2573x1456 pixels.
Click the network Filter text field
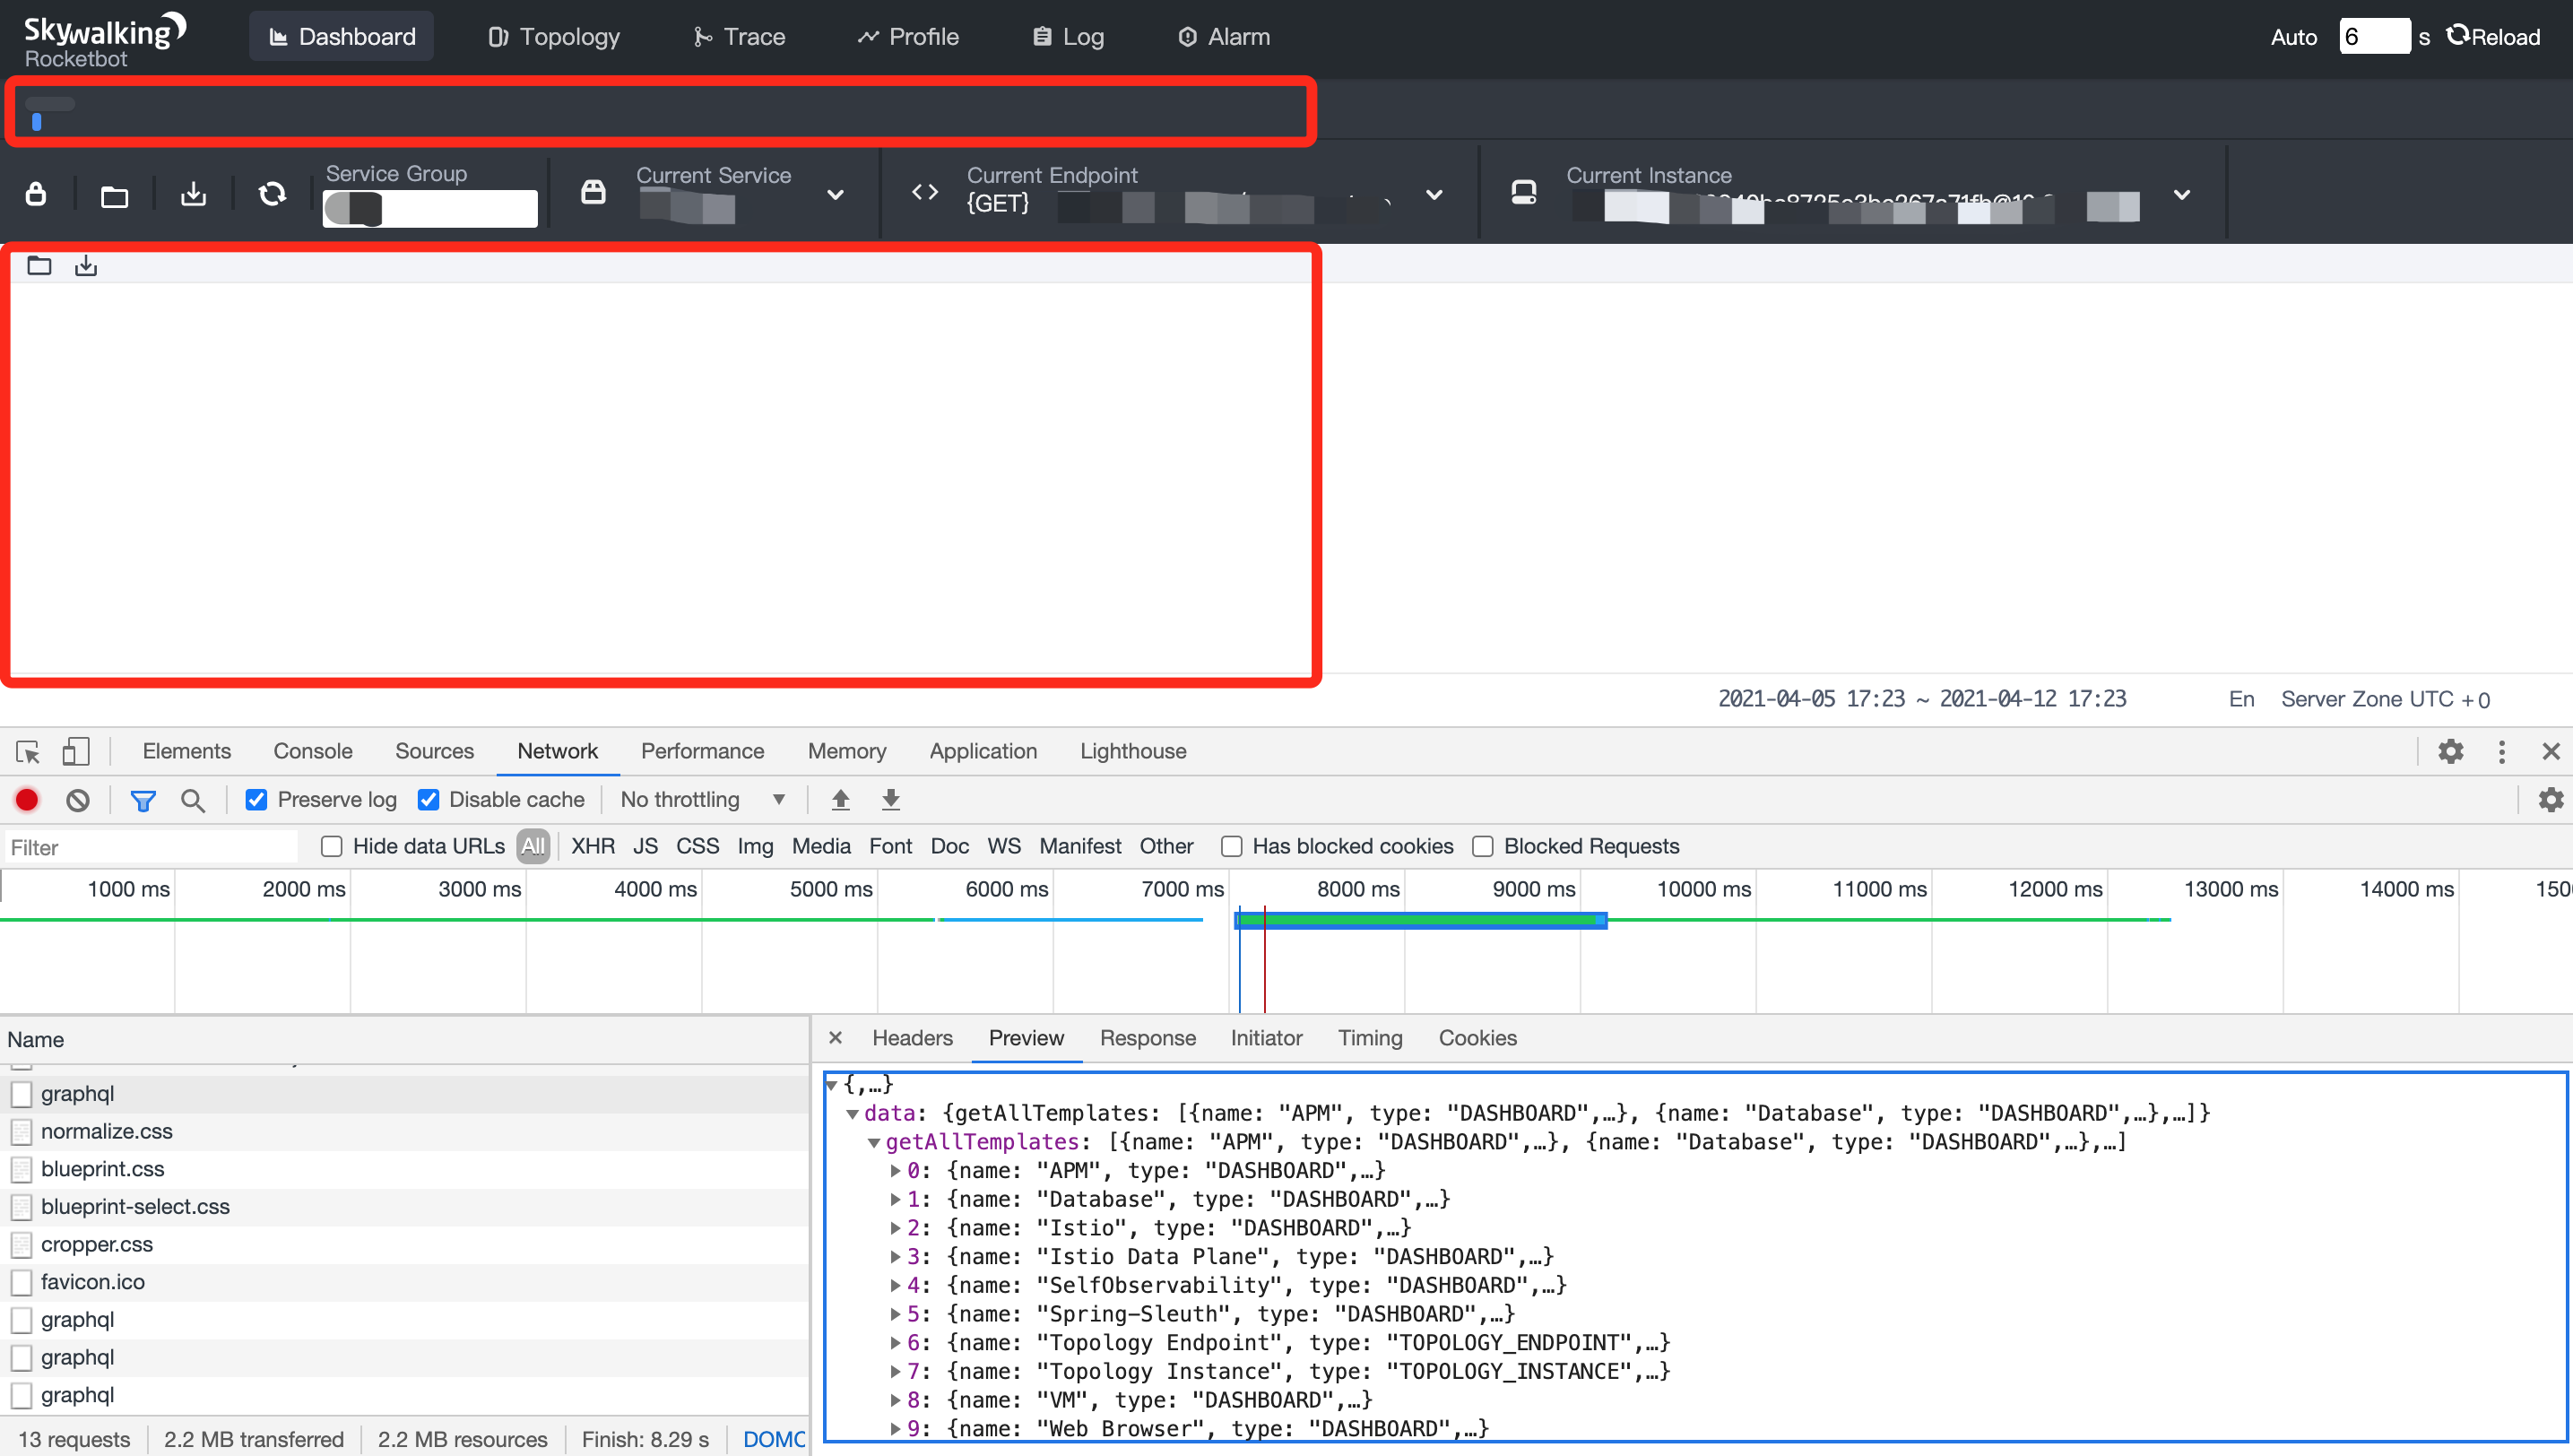(150, 847)
